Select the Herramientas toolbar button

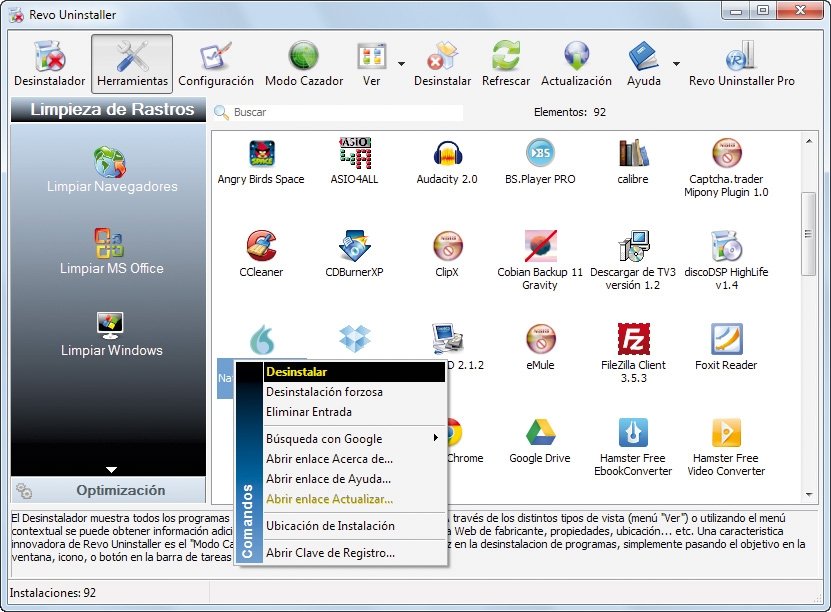[132, 64]
